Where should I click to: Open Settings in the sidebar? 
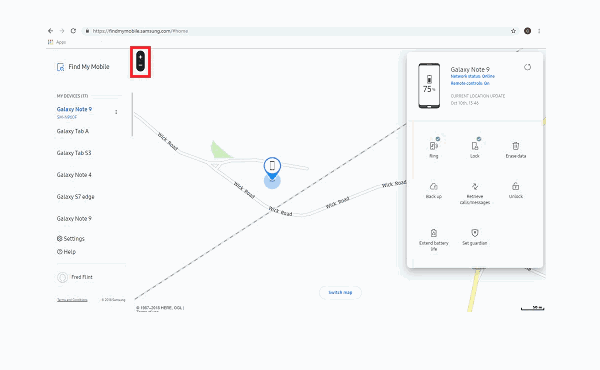71,239
